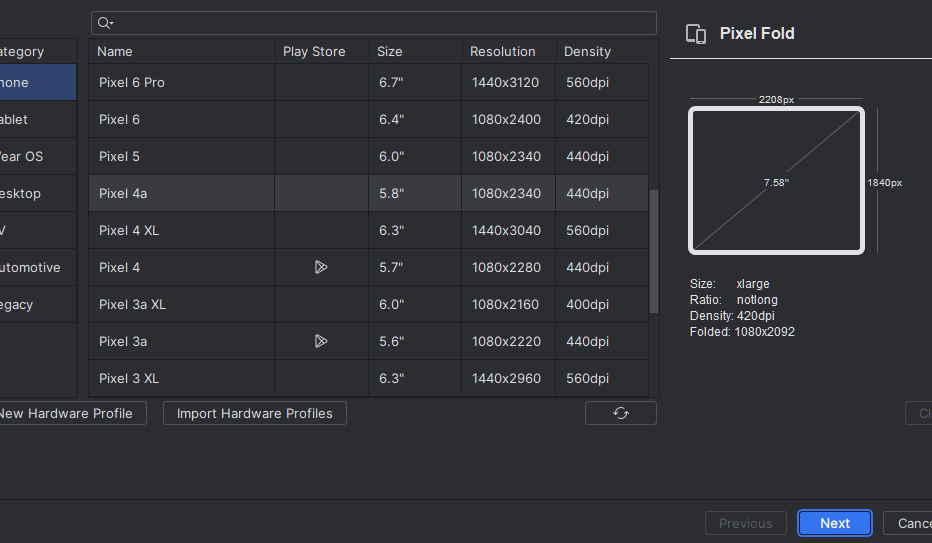Click the 1080x2160 resolution cell
Screen dimensions: 932x543
[506, 304]
